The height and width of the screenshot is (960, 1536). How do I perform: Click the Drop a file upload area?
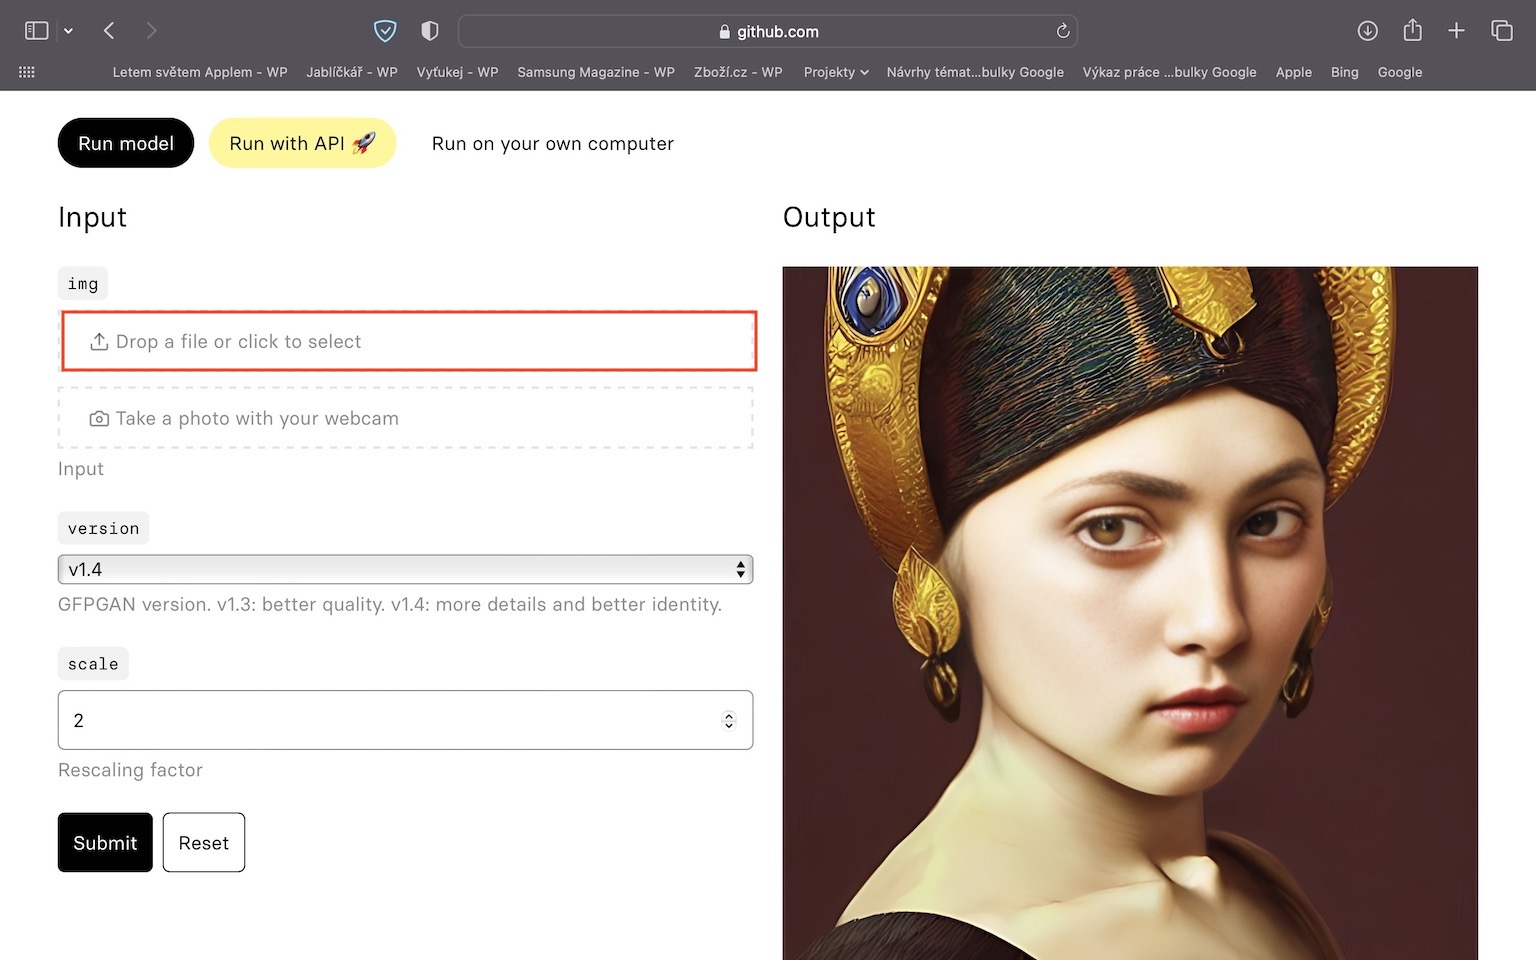pyautogui.click(x=408, y=341)
